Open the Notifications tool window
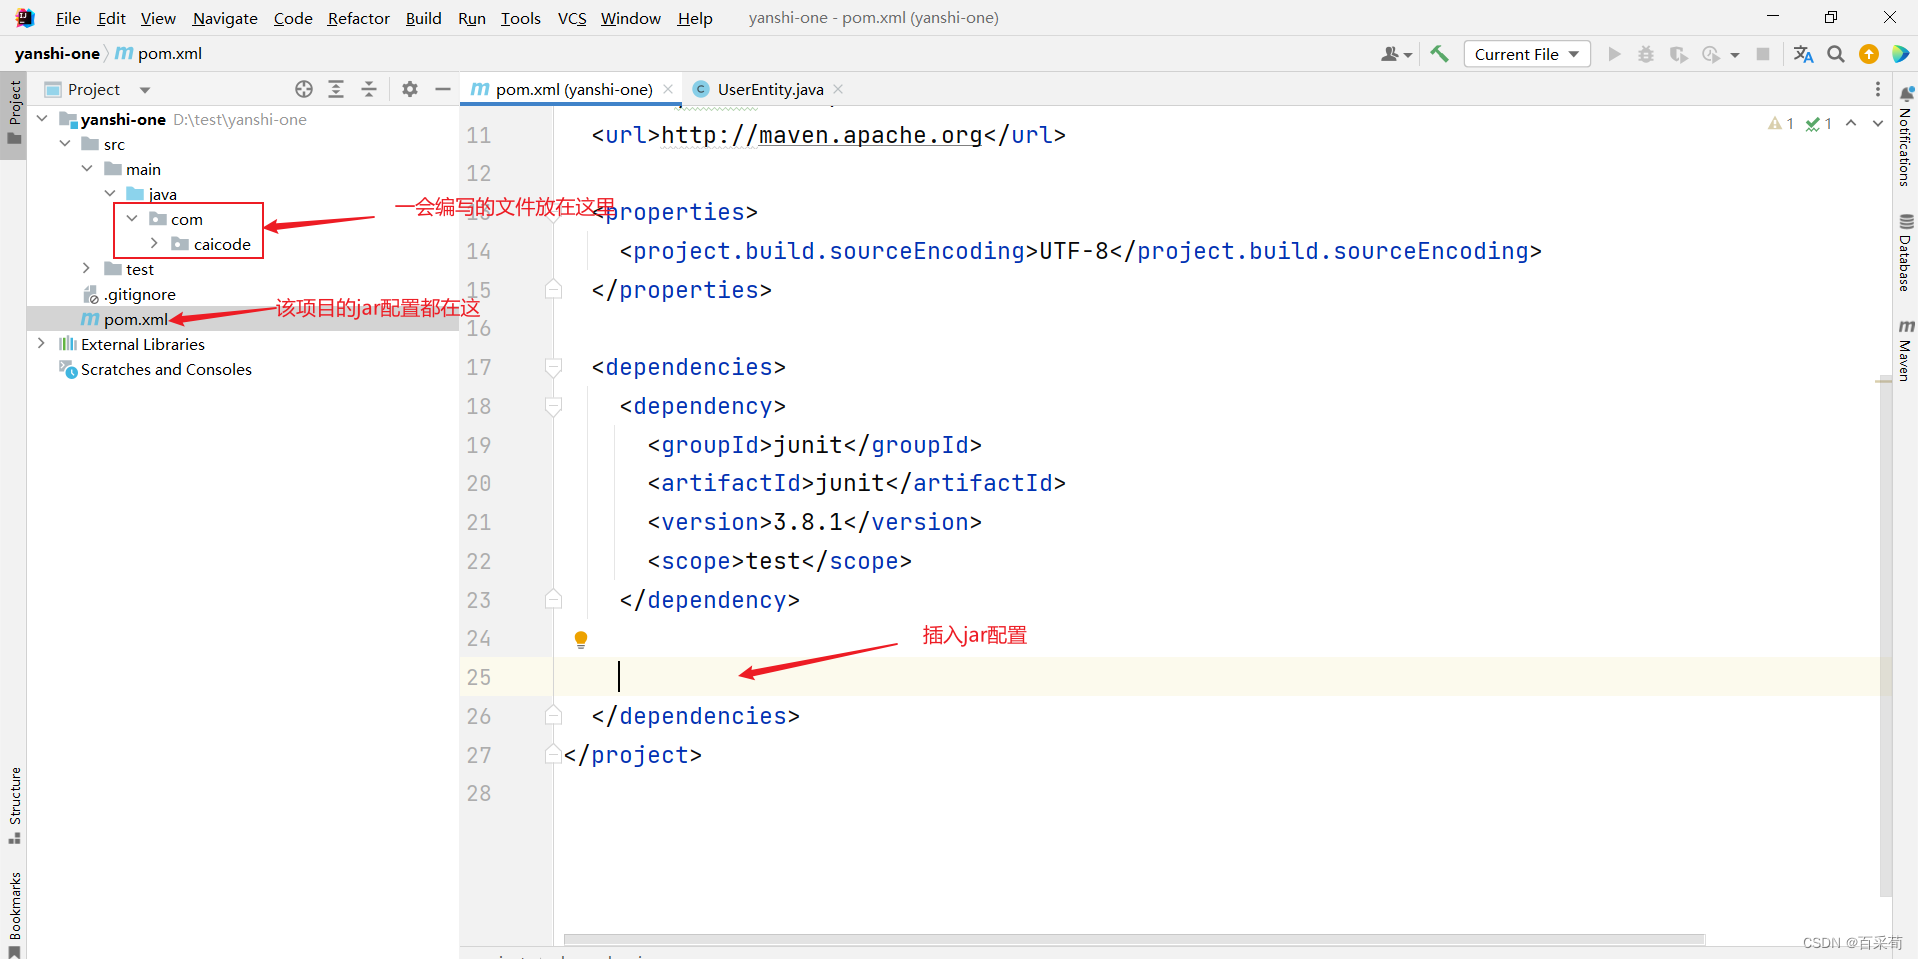 coord(1905,136)
